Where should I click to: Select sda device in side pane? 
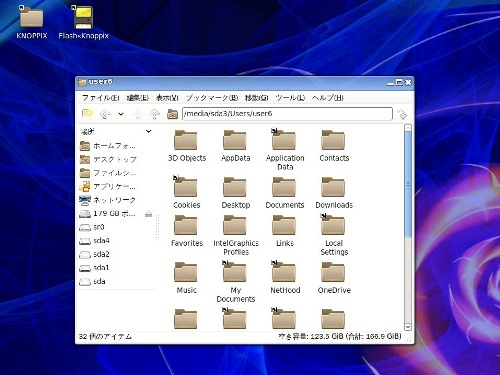point(92,281)
